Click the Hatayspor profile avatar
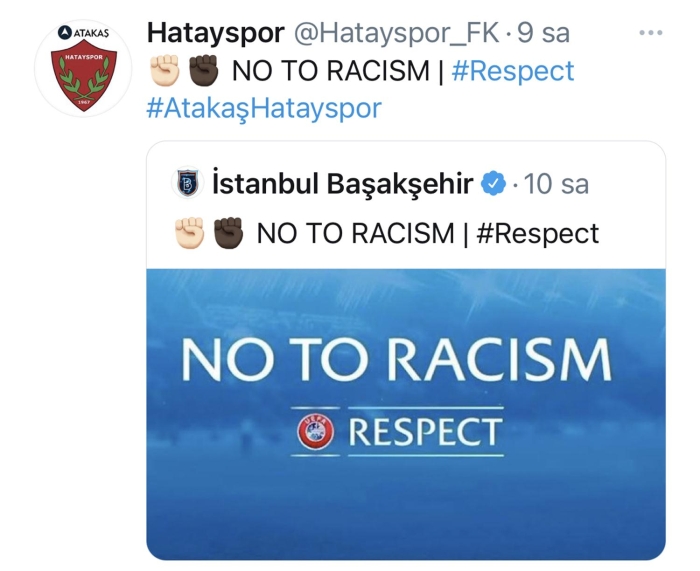 coord(84,68)
